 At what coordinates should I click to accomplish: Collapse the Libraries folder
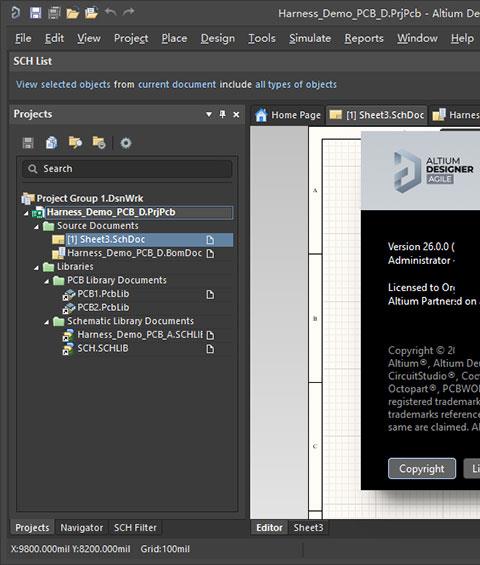[x=36, y=268]
